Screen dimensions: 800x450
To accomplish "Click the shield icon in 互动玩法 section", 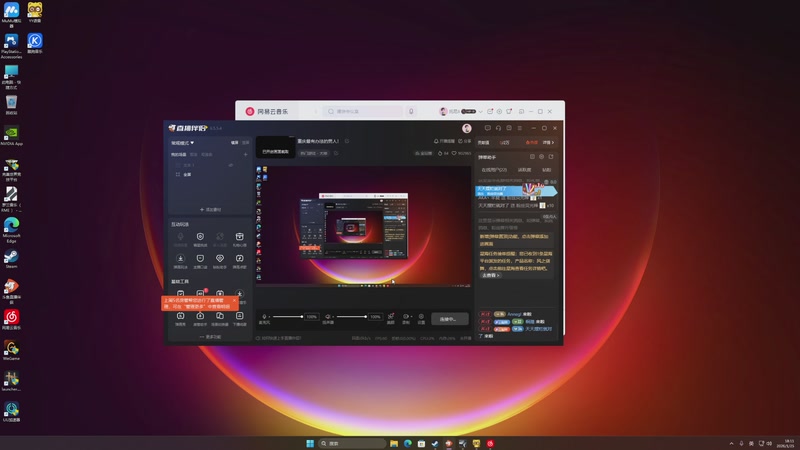I will point(200,237).
